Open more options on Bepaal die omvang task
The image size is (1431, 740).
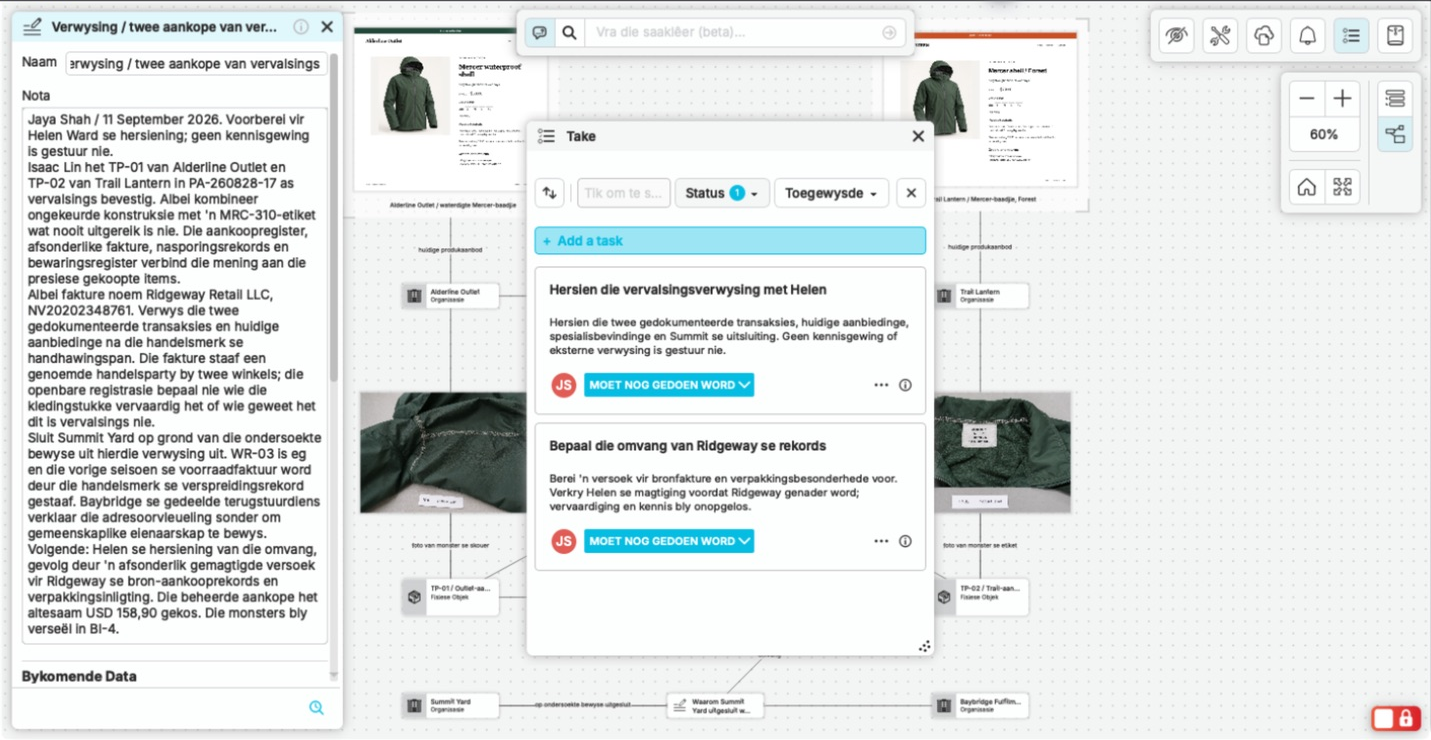pyautogui.click(x=881, y=541)
